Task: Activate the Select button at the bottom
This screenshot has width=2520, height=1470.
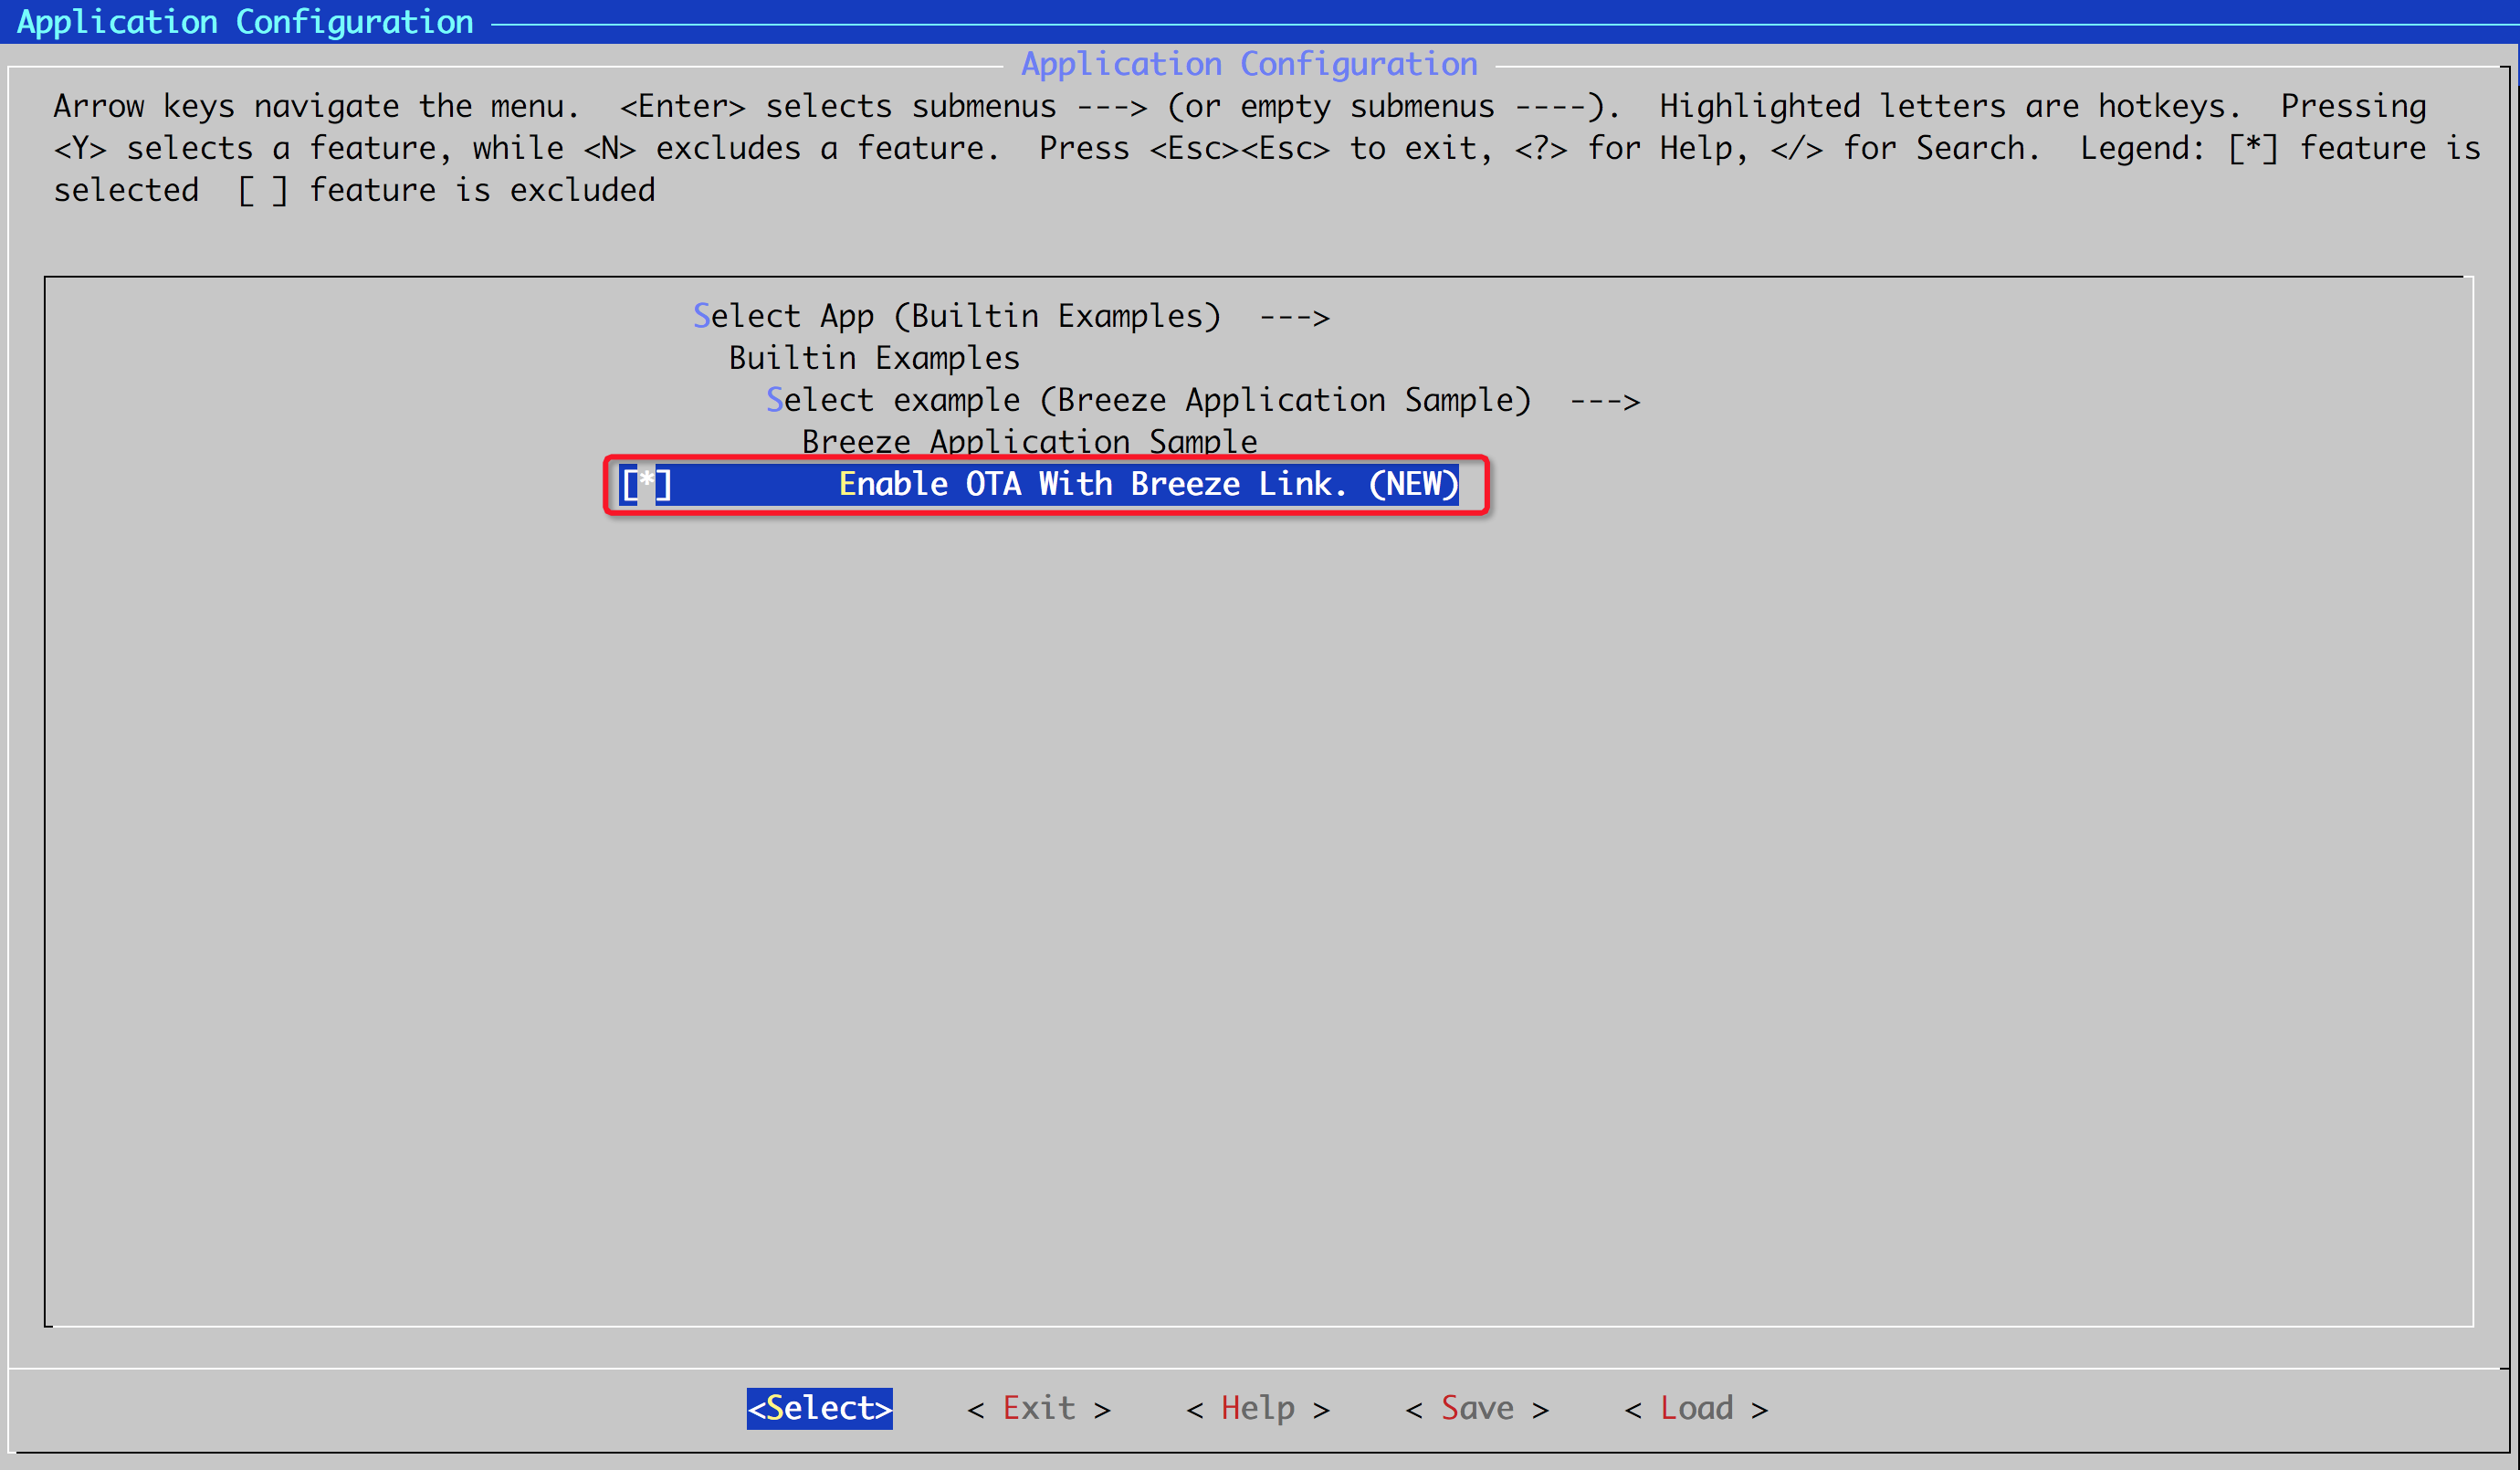Action: (x=820, y=1408)
